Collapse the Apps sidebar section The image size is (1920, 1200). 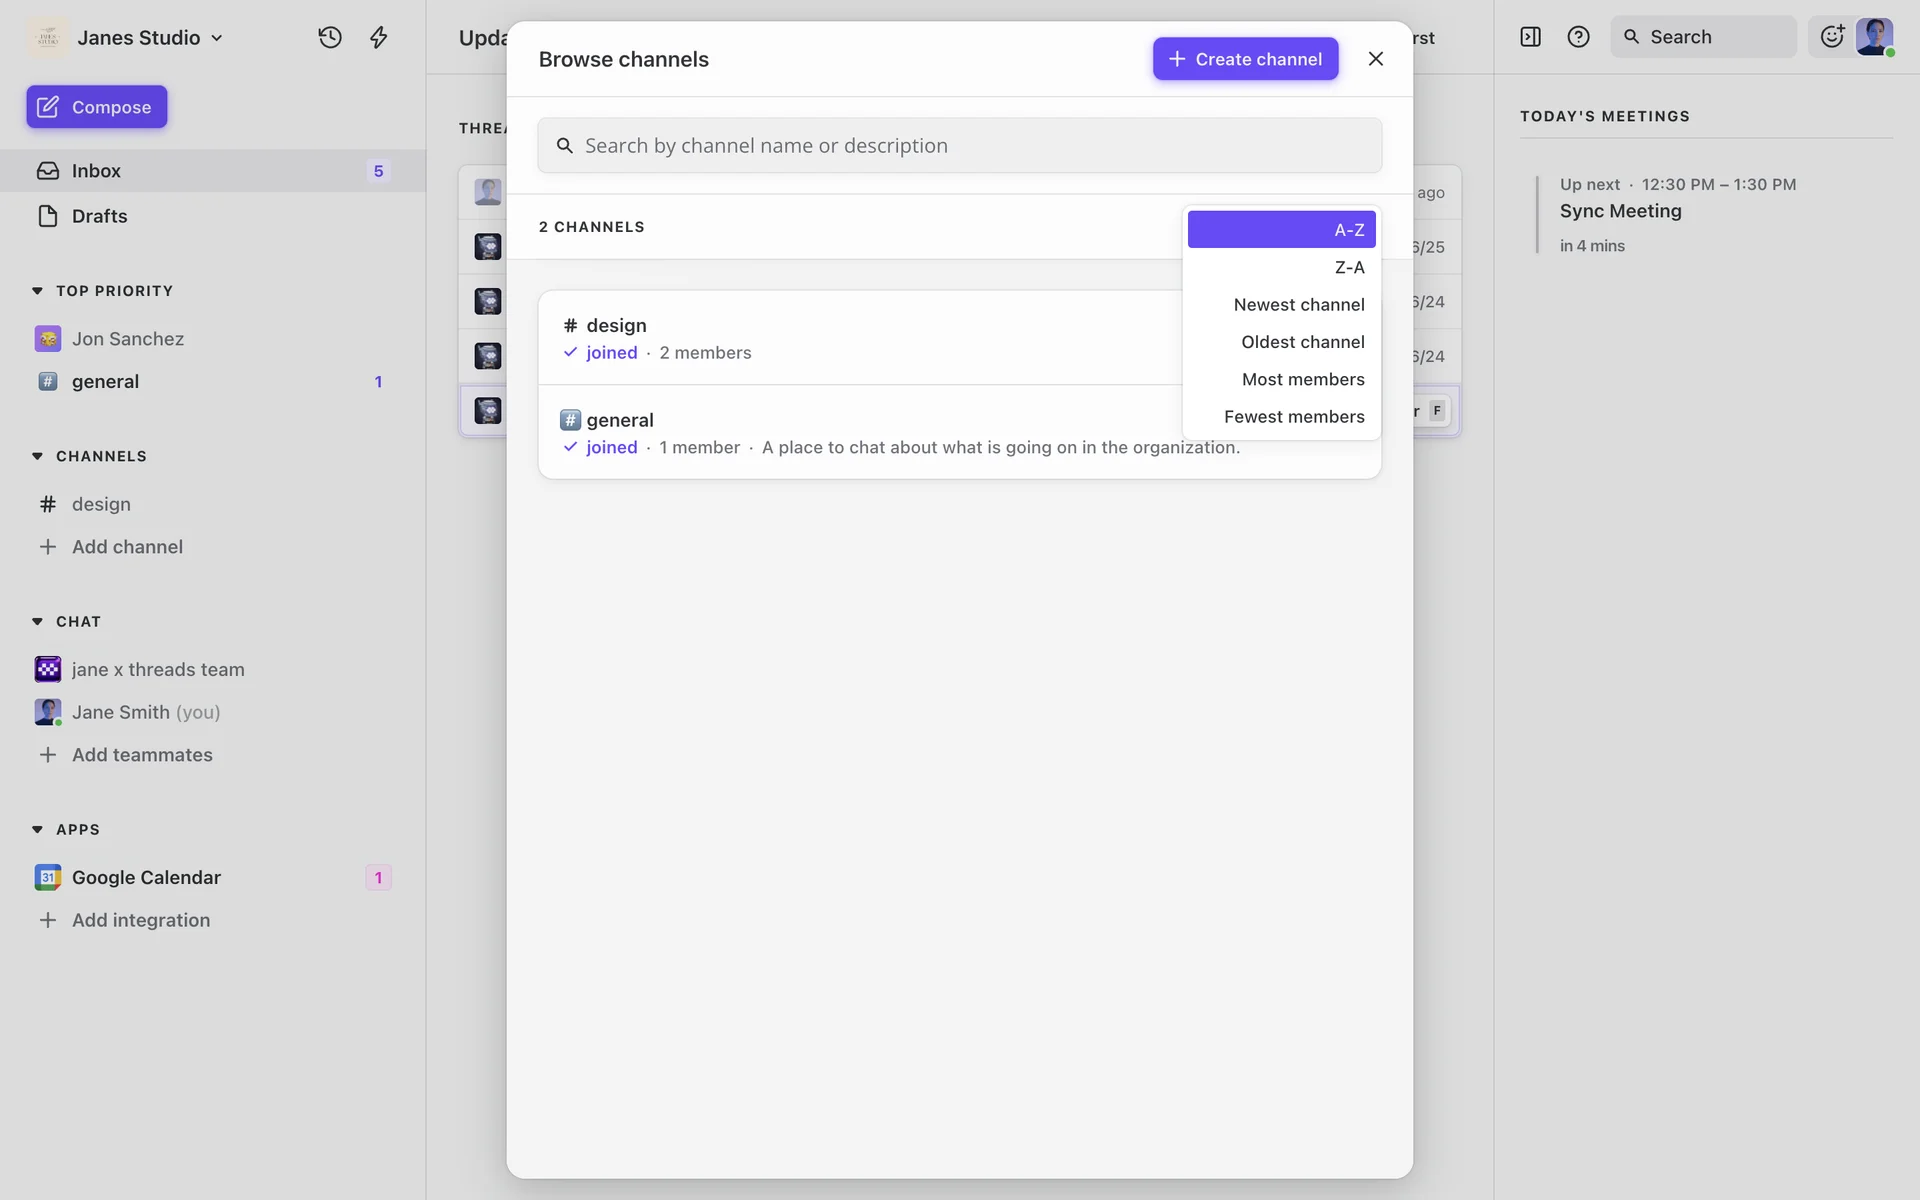38,830
